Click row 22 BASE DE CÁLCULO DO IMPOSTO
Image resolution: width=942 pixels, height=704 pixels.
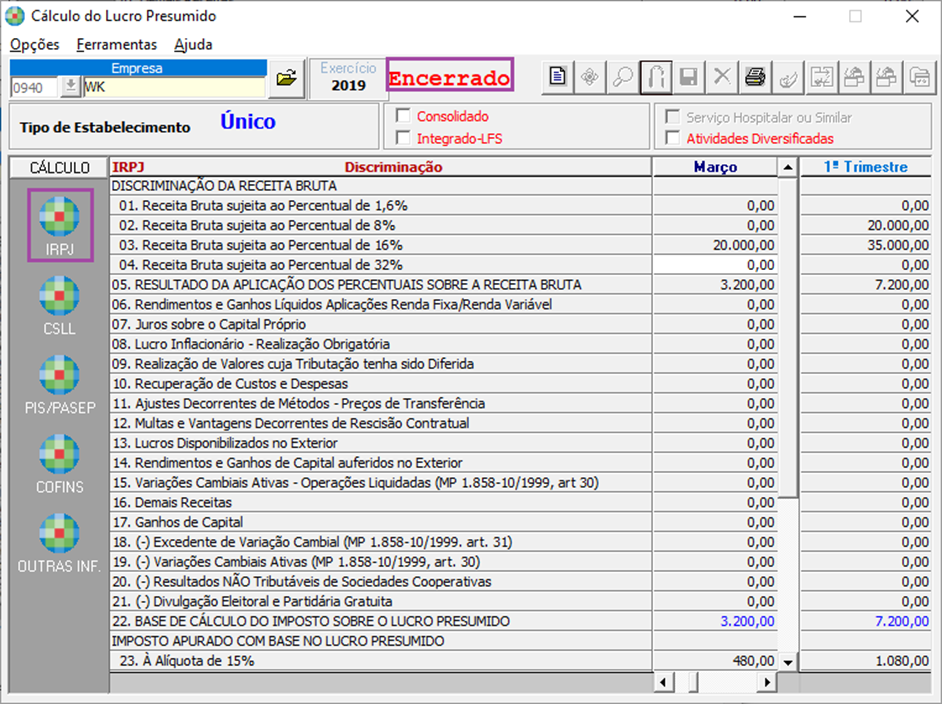tap(381, 621)
